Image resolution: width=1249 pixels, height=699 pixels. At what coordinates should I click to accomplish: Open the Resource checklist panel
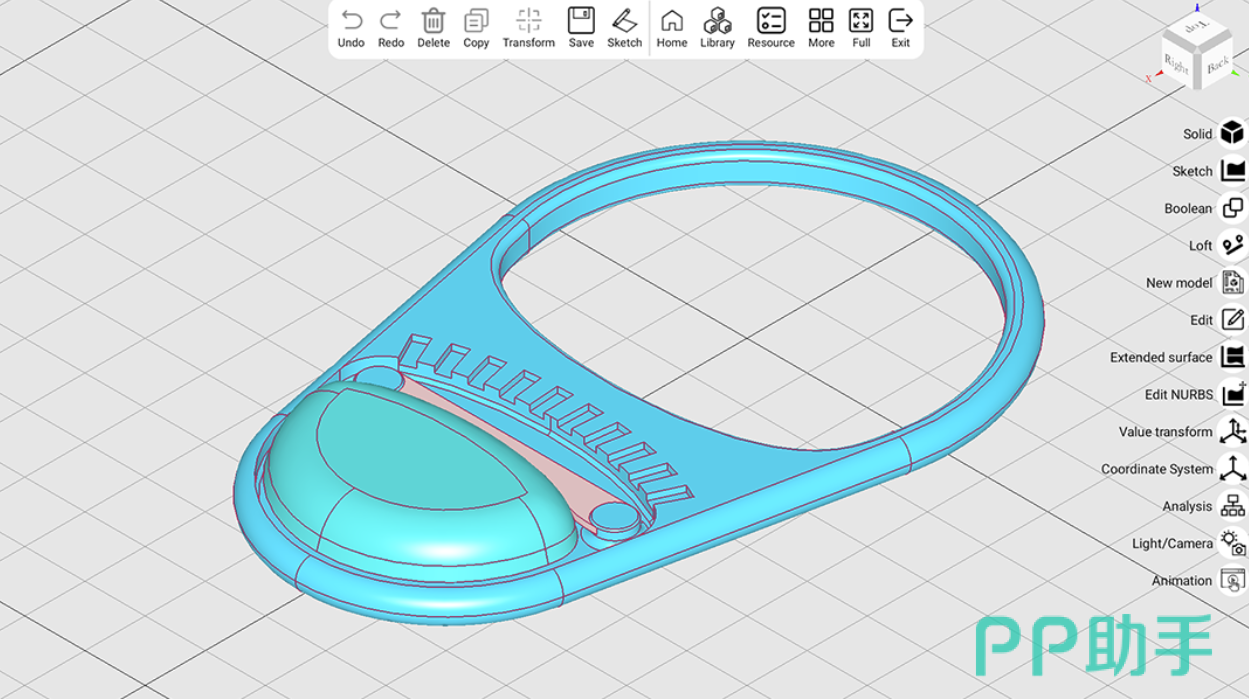pos(771,21)
